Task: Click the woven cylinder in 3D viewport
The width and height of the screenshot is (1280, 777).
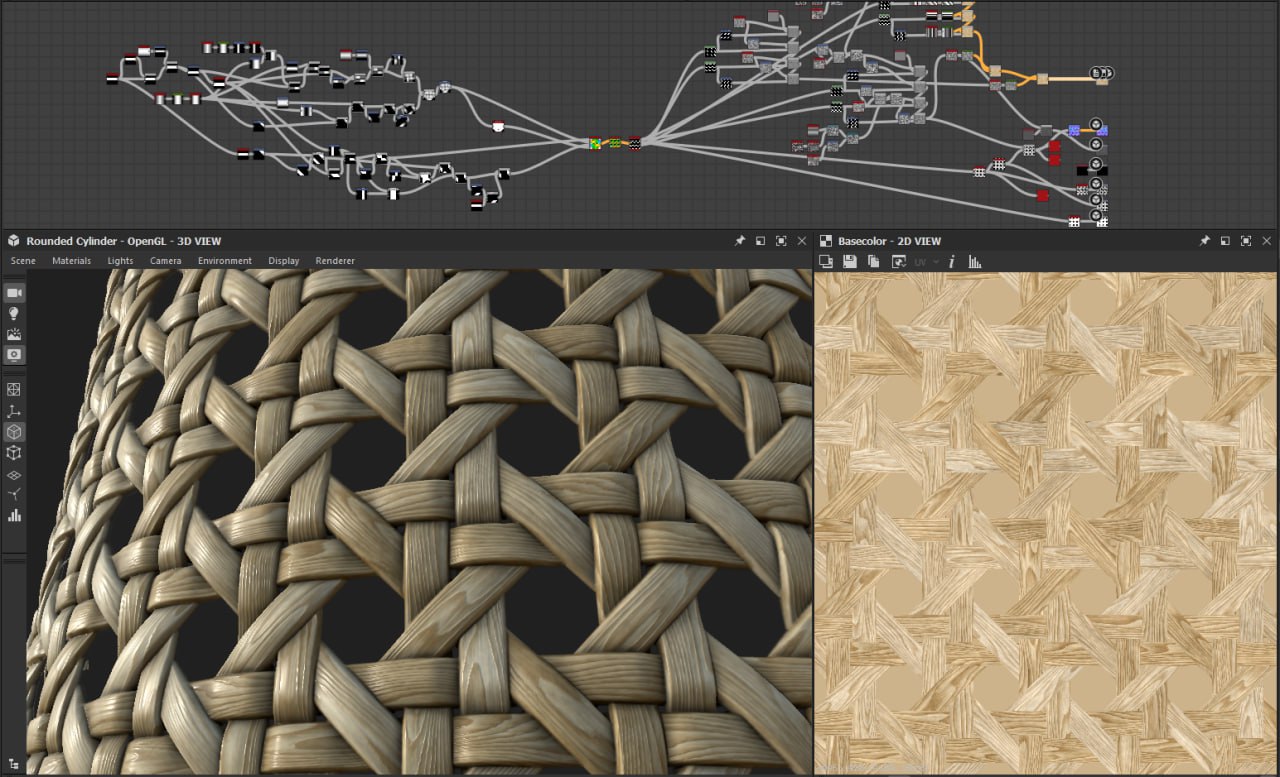Action: tap(420, 522)
